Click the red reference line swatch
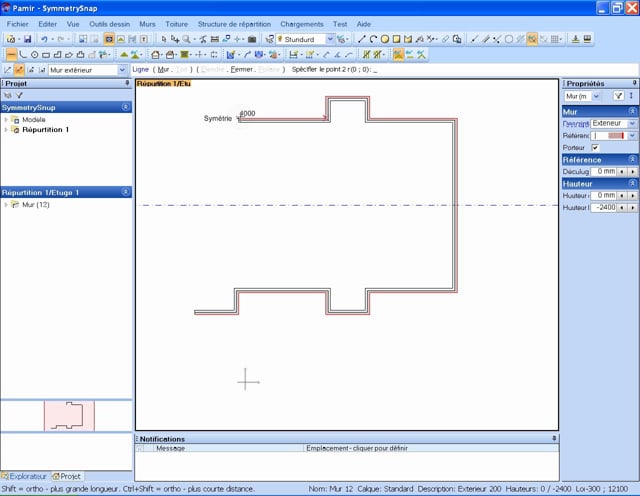This screenshot has height=496, width=640. [616, 136]
